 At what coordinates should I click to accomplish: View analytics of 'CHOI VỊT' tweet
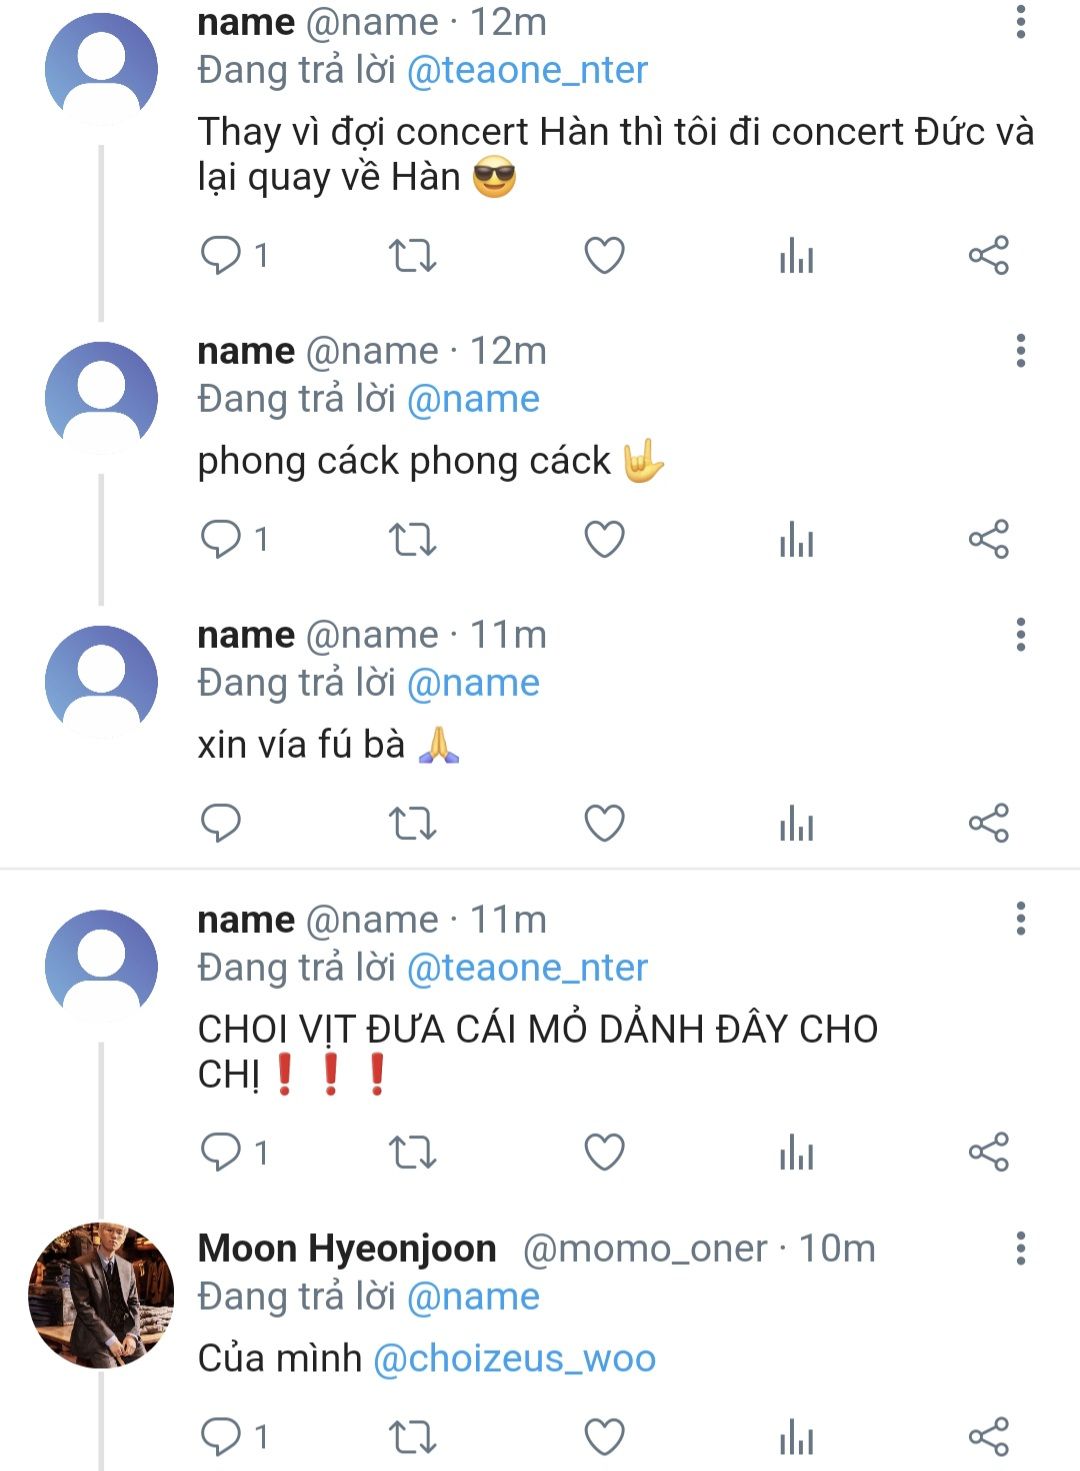(x=796, y=1153)
